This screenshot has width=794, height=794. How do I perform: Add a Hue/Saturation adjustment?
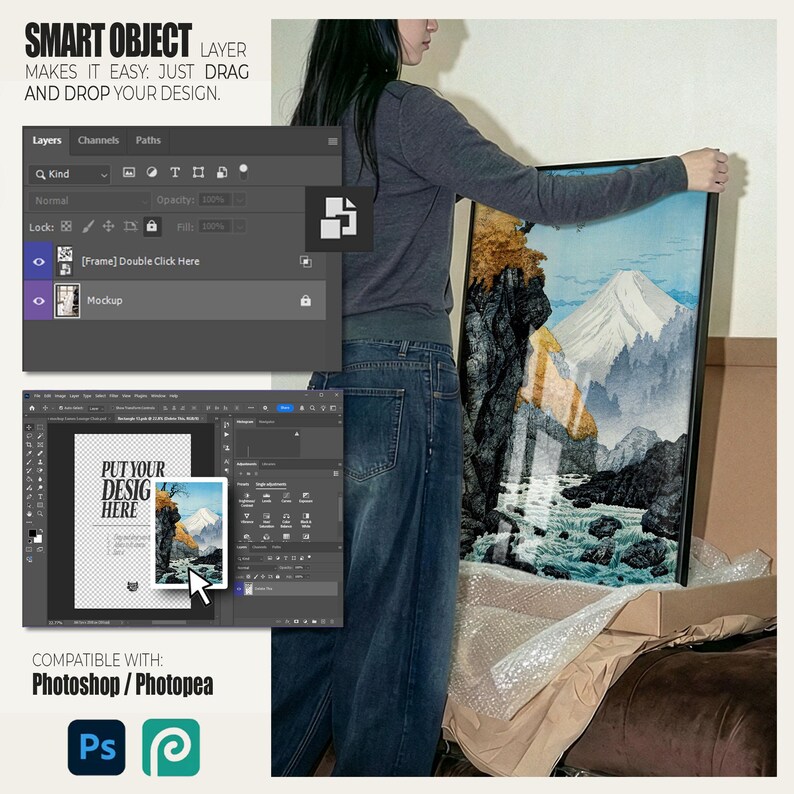click(266, 520)
